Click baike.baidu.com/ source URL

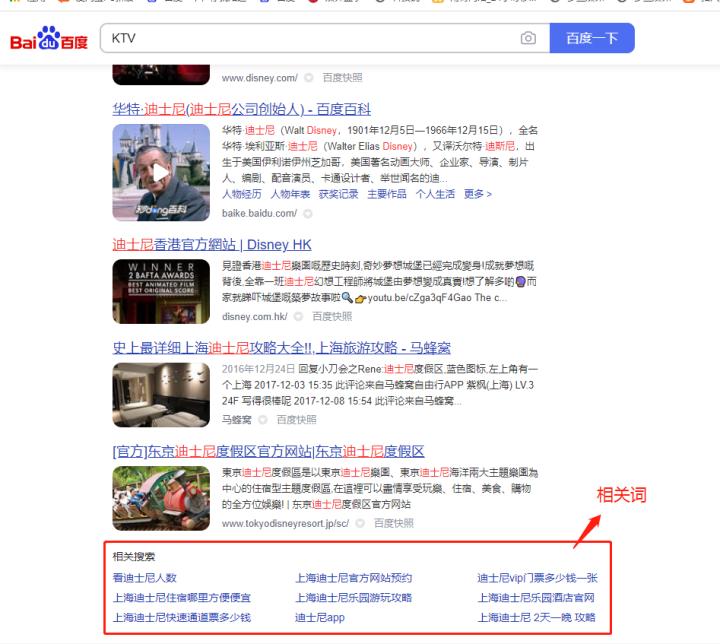coord(259,214)
